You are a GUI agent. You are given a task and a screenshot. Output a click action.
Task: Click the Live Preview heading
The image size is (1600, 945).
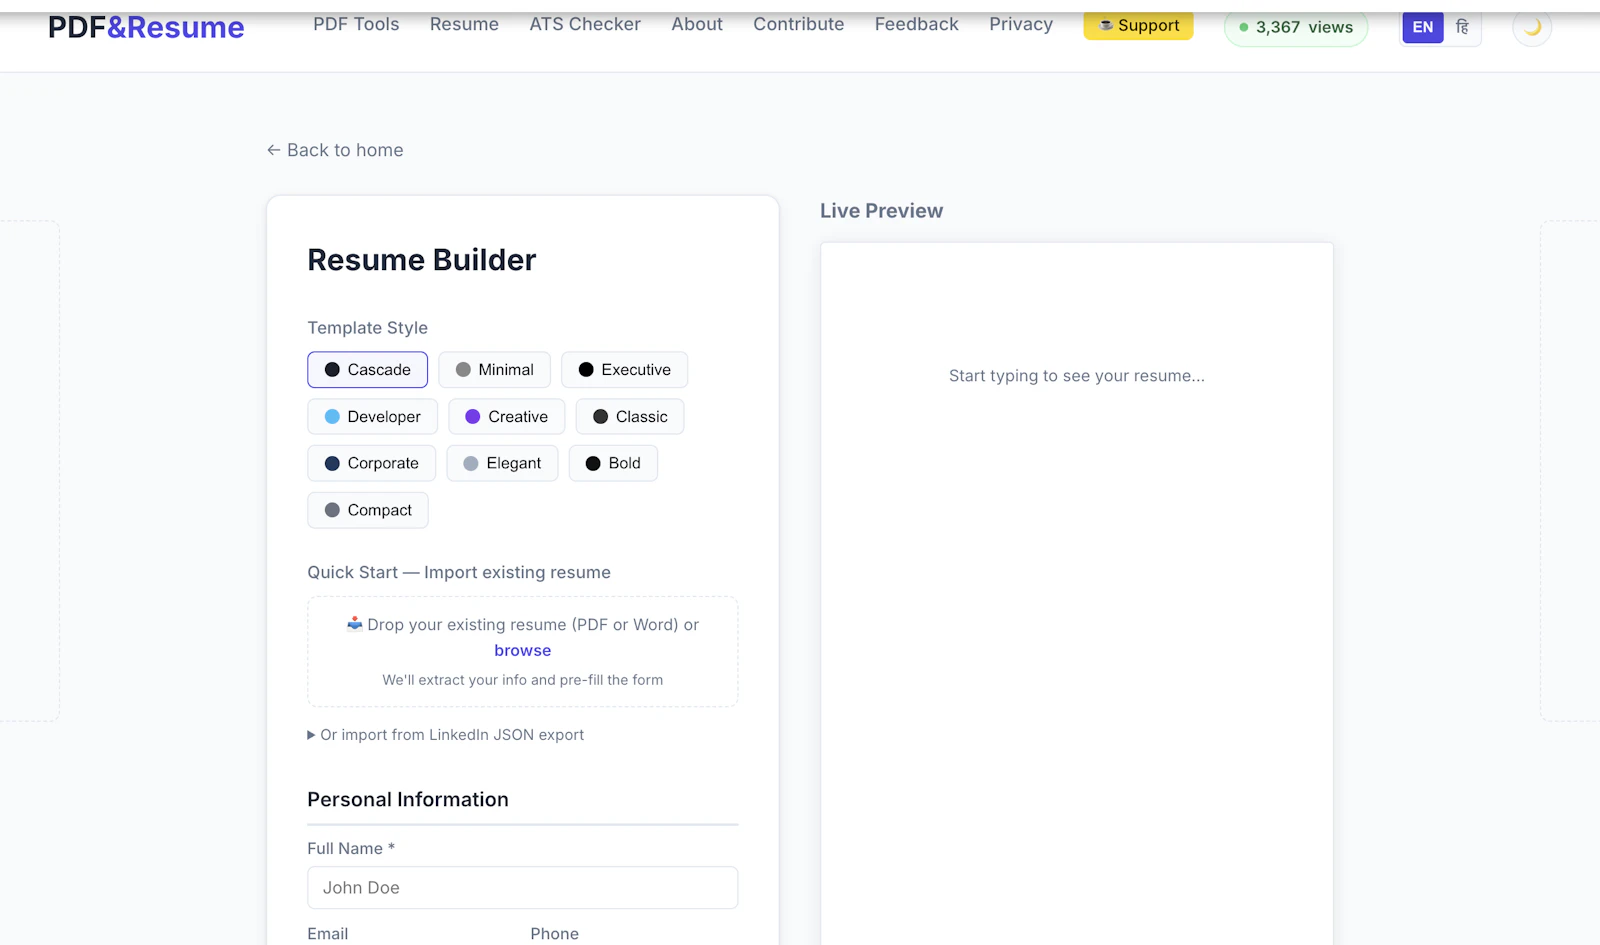point(881,211)
